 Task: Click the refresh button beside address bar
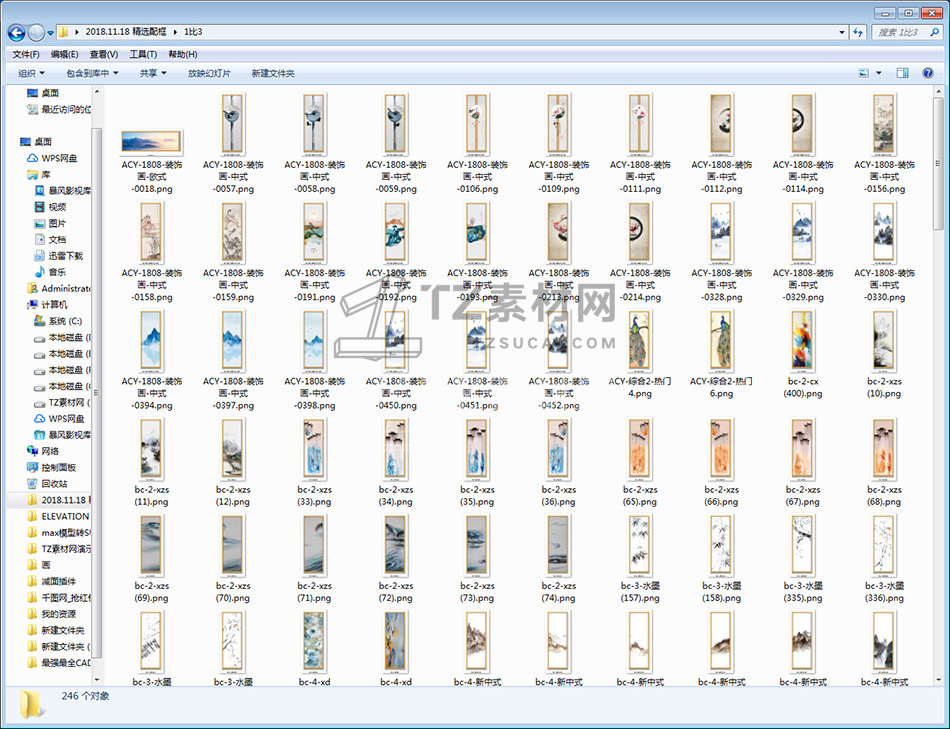[x=858, y=32]
